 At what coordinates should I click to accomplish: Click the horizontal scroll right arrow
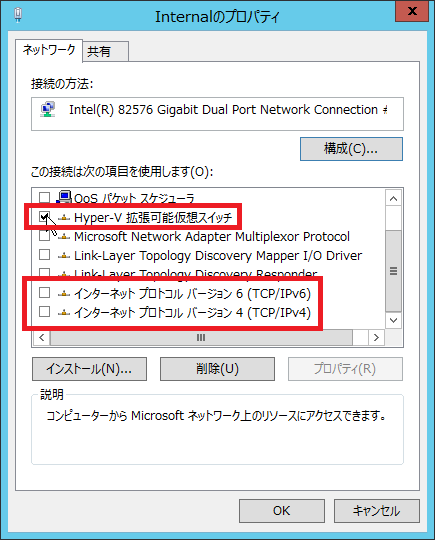(x=376, y=338)
